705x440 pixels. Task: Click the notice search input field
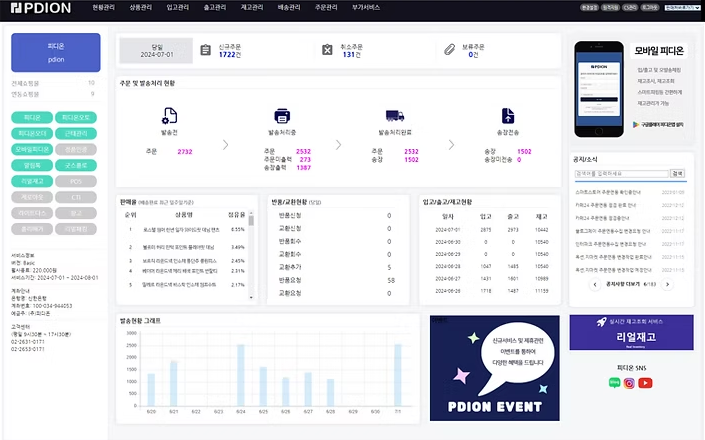[x=620, y=173]
